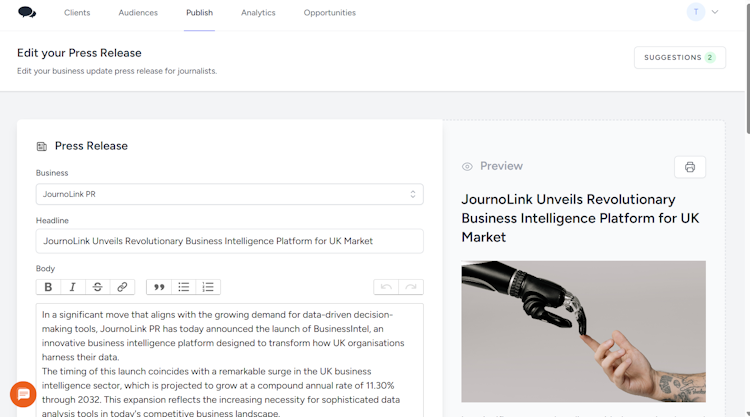Click the preview headline text
The image size is (750, 417).
click(580, 218)
